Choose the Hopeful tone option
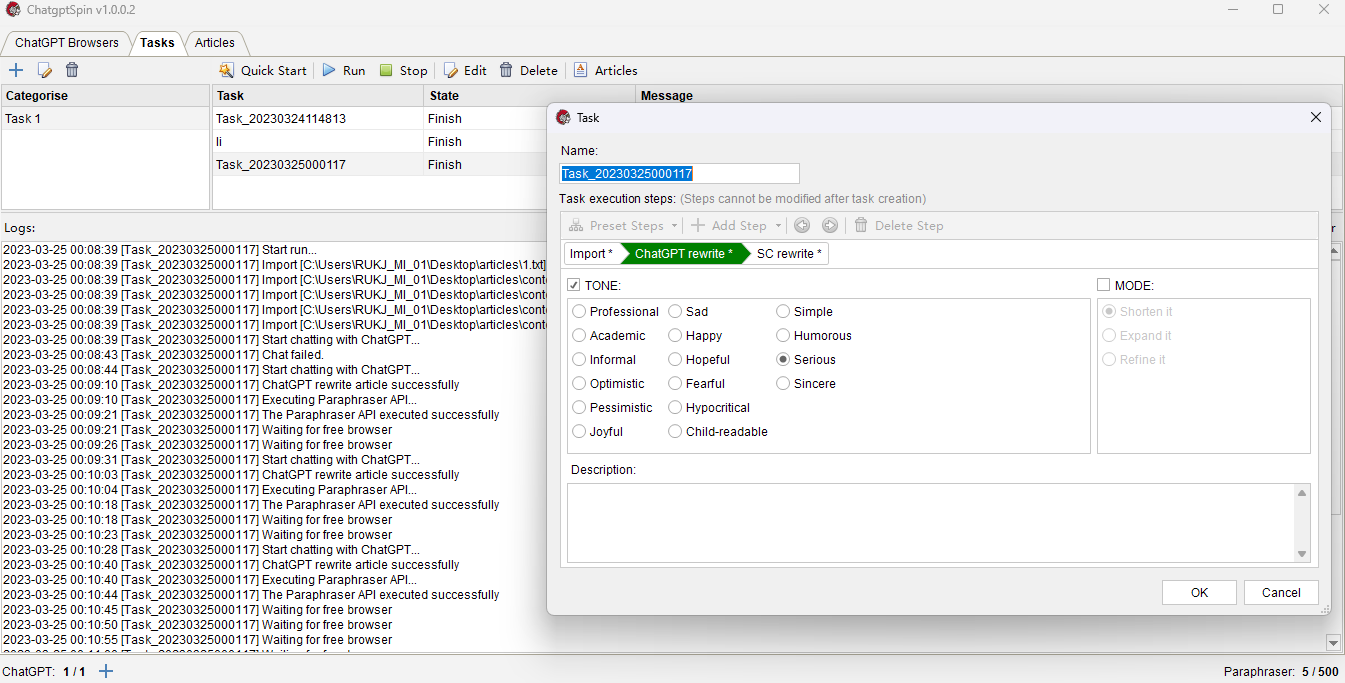 pyautogui.click(x=699, y=360)
